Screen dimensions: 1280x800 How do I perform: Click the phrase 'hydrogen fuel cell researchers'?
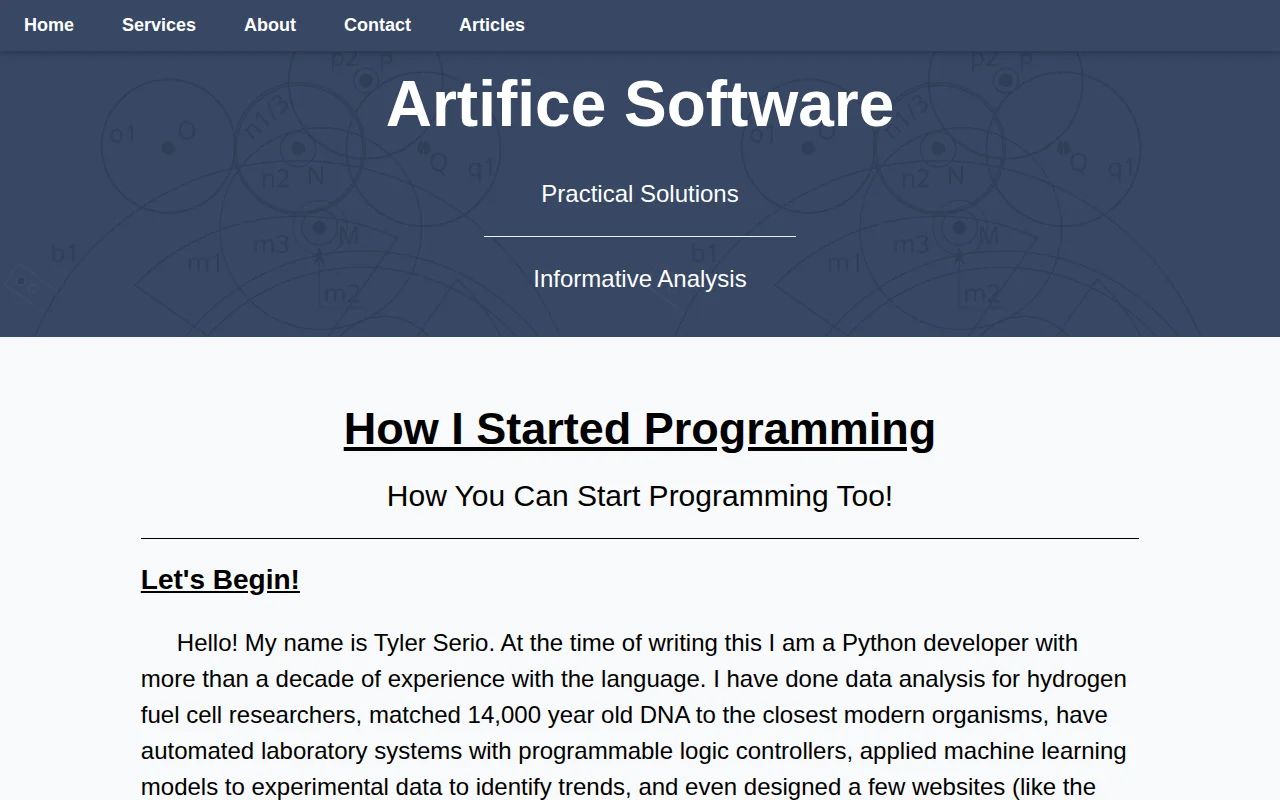point(634,697)
